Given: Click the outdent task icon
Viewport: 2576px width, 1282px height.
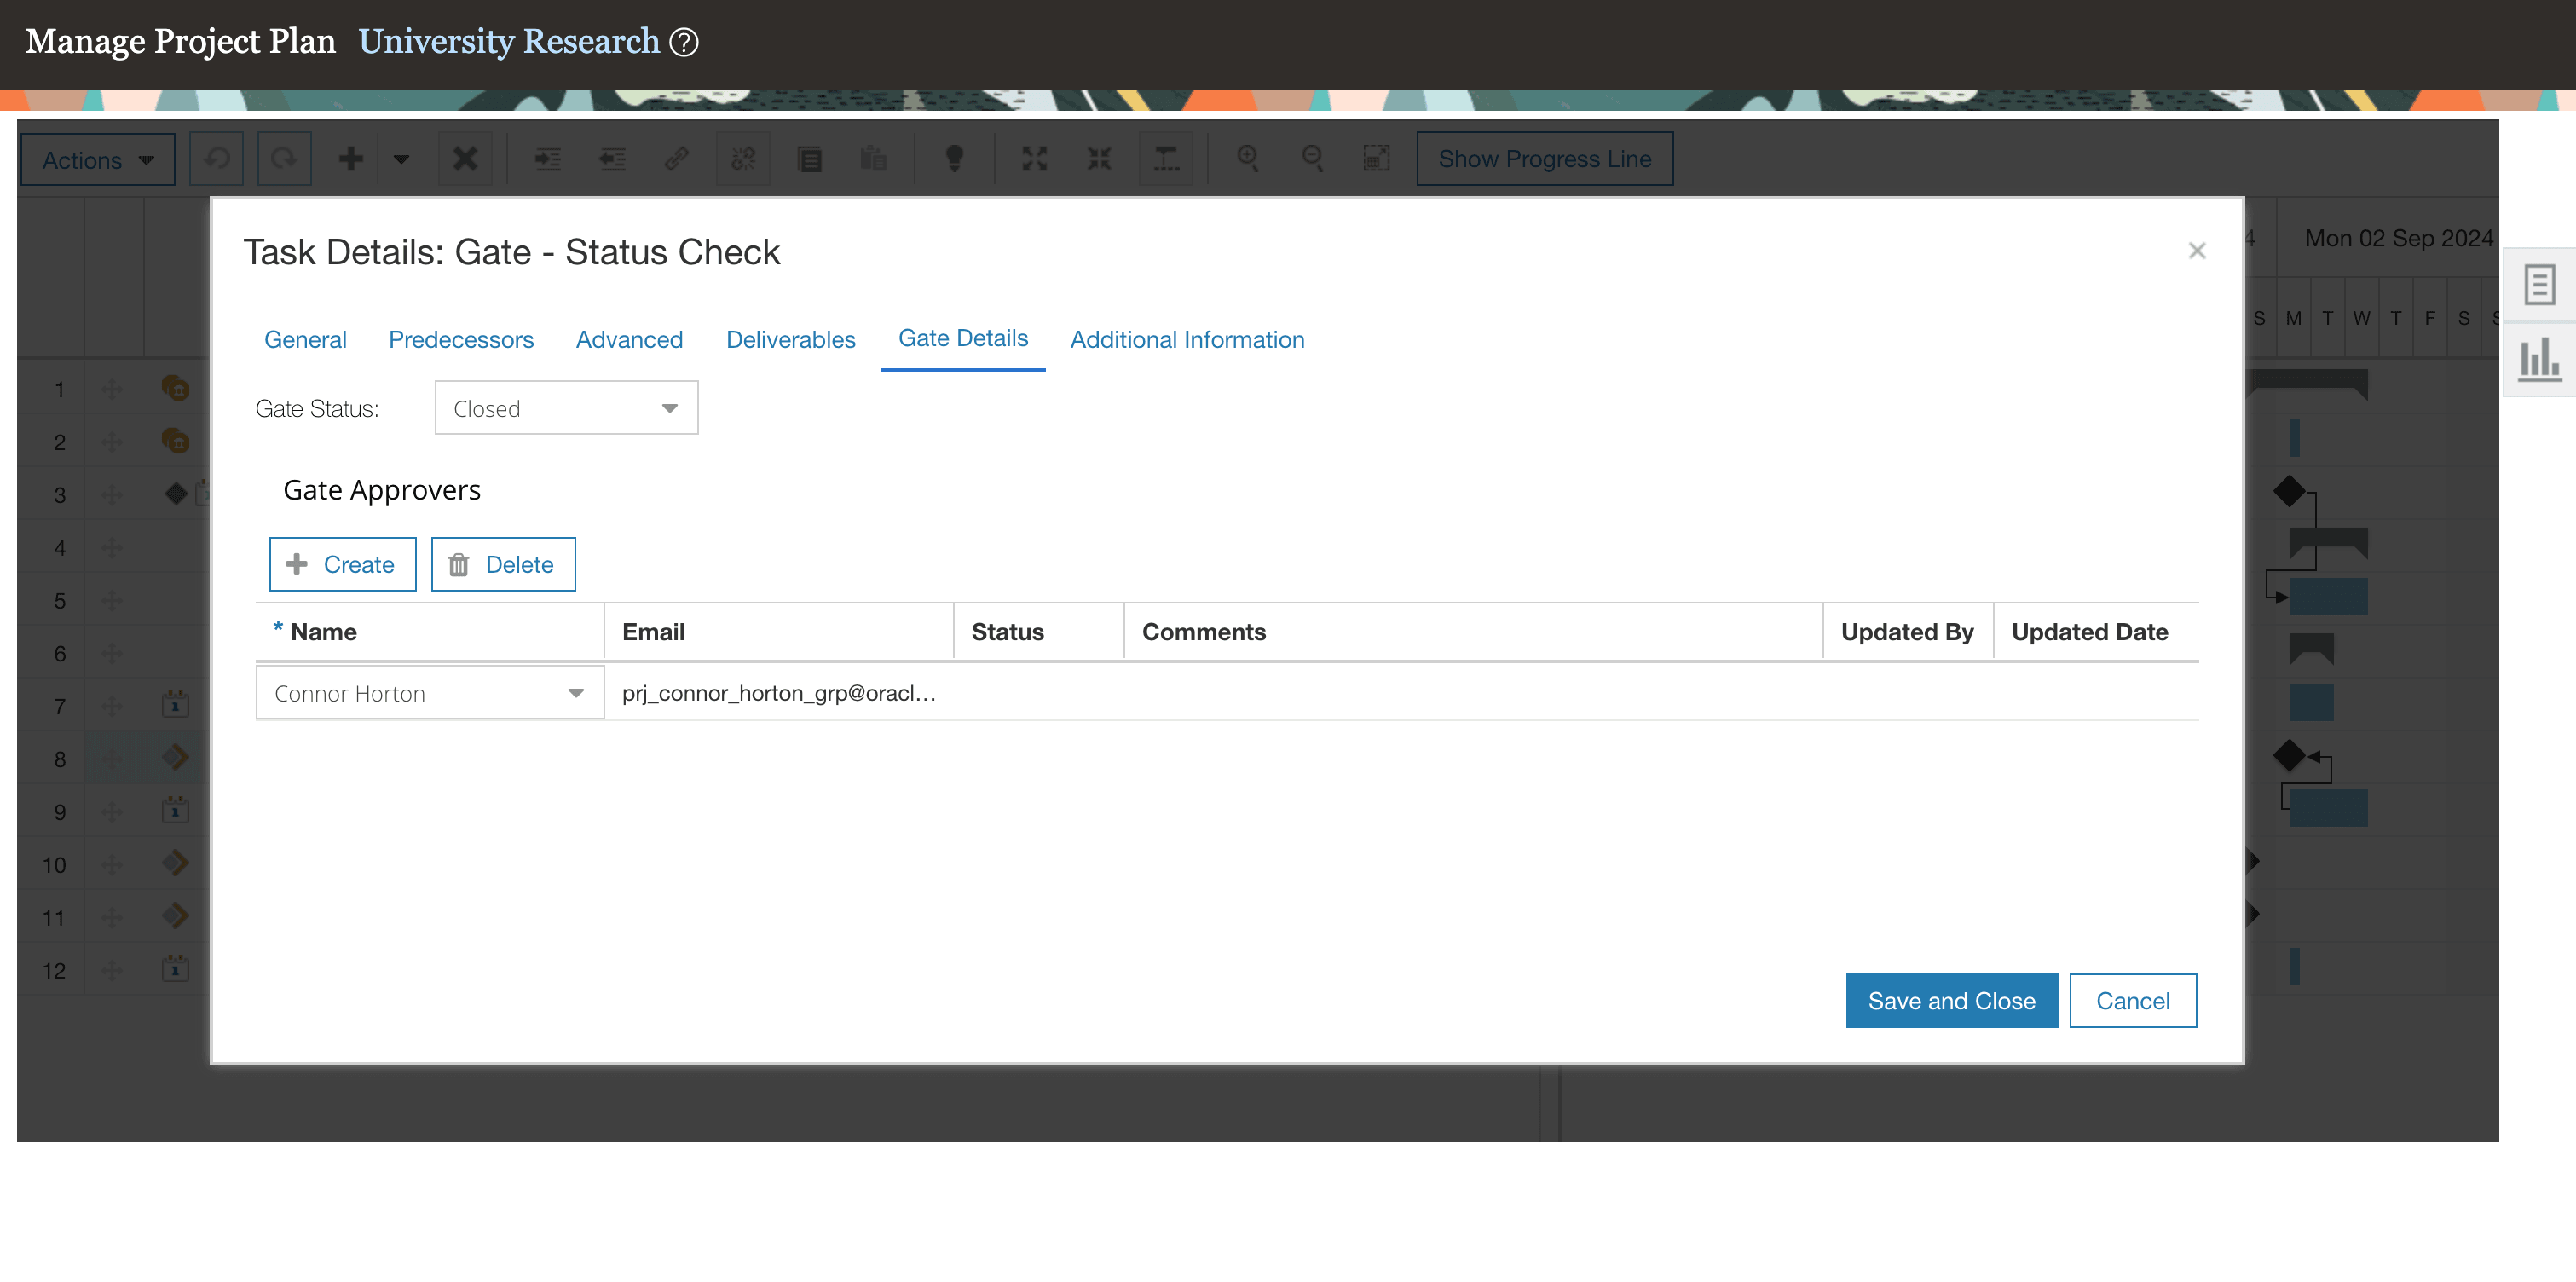Looking at the screenshot, I should coord(612,159).
